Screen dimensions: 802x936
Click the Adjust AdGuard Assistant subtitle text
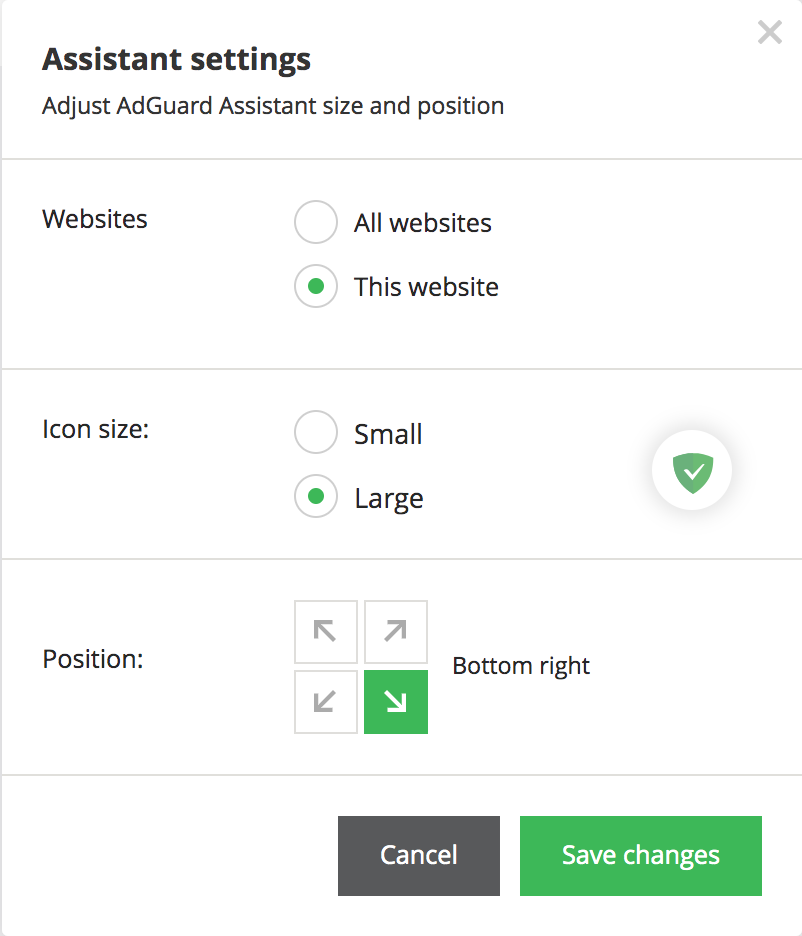click(273, 106)
